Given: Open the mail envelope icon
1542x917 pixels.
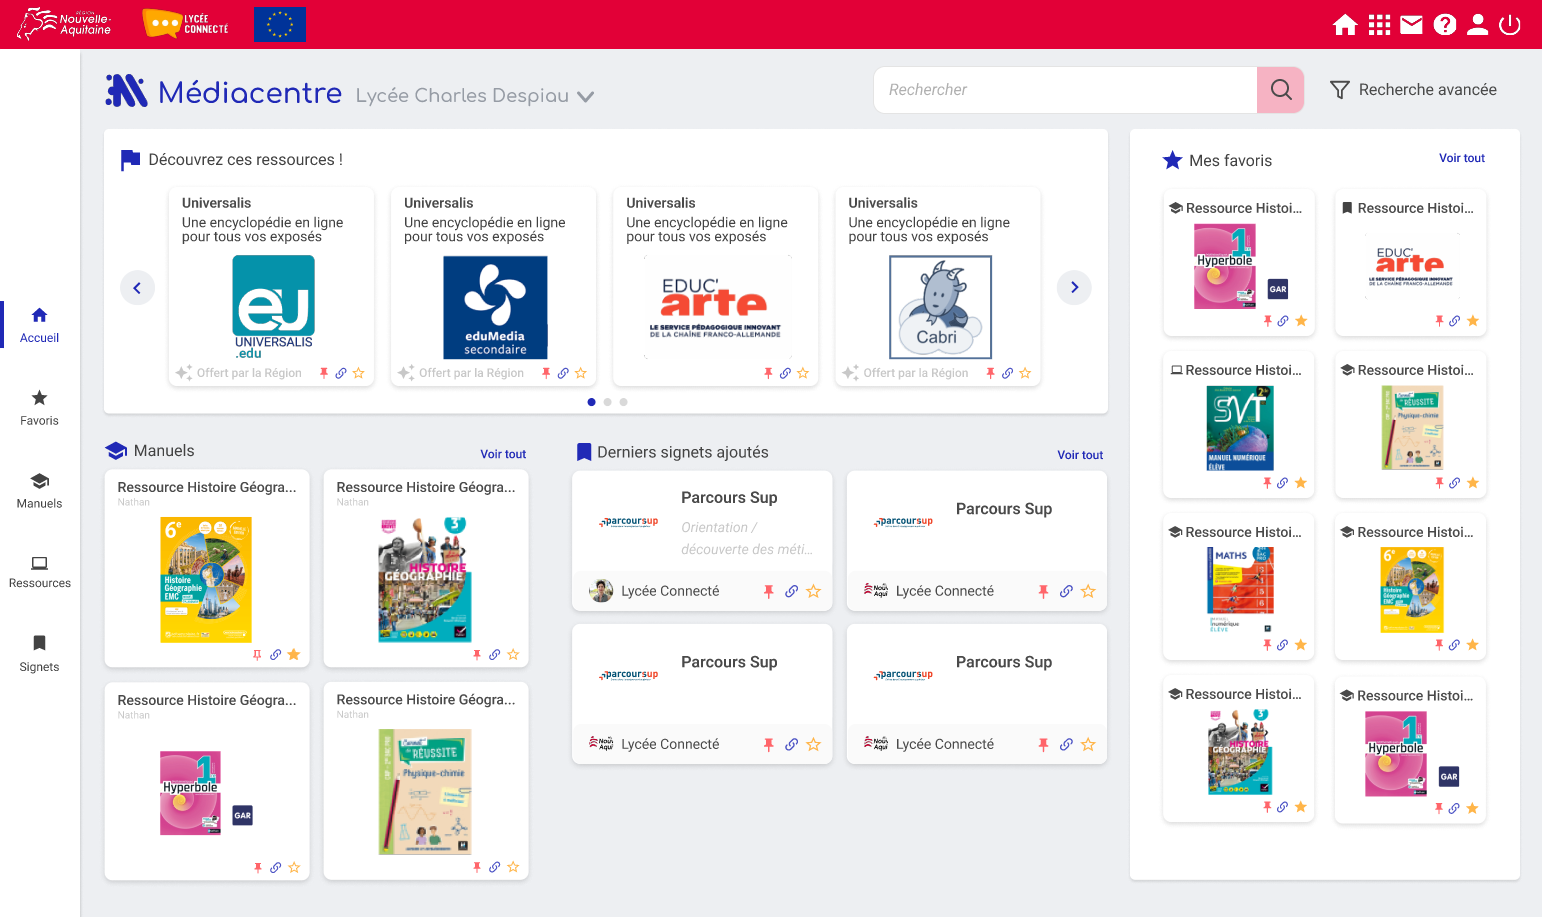Looking at the screenshot, I should tap(1411, 25).
